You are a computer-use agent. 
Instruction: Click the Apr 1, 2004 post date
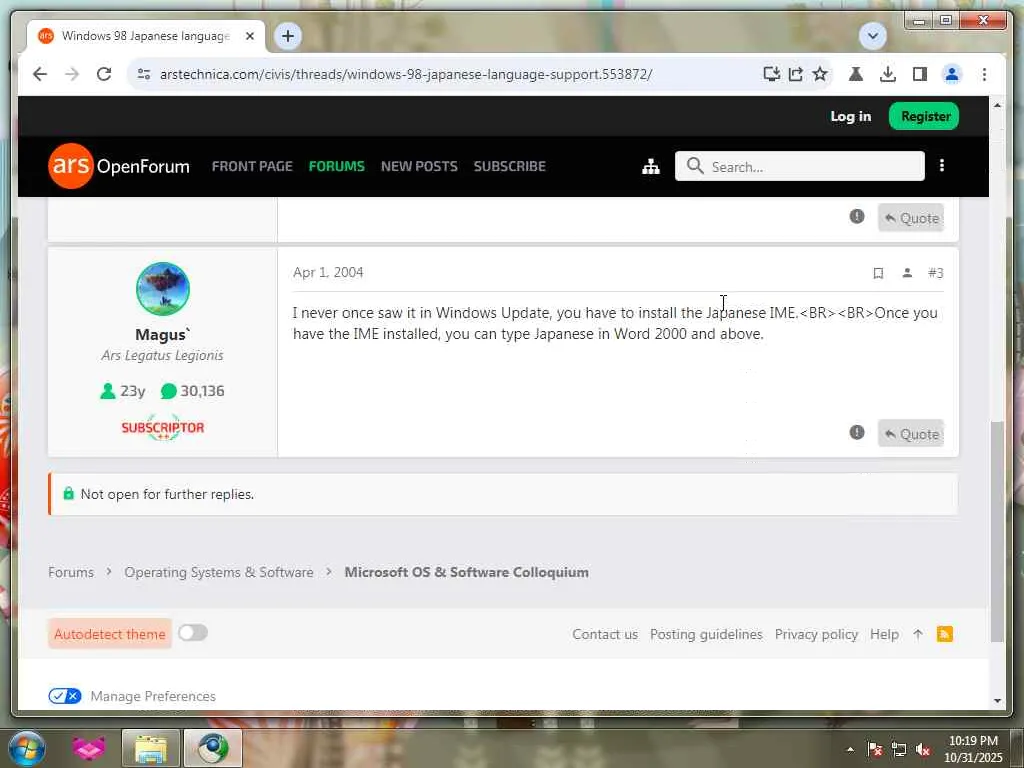click(328, 272)
